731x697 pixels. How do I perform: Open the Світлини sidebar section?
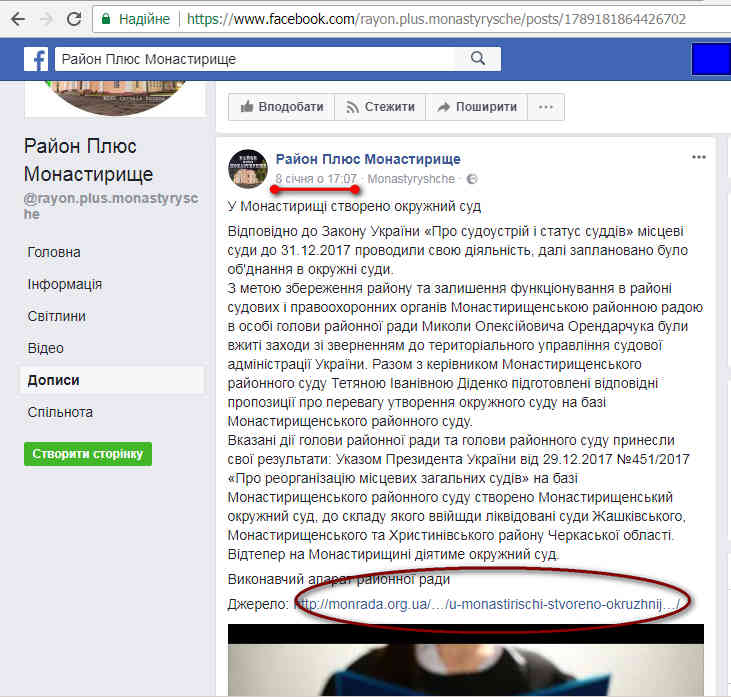click(x=57, y=316)
